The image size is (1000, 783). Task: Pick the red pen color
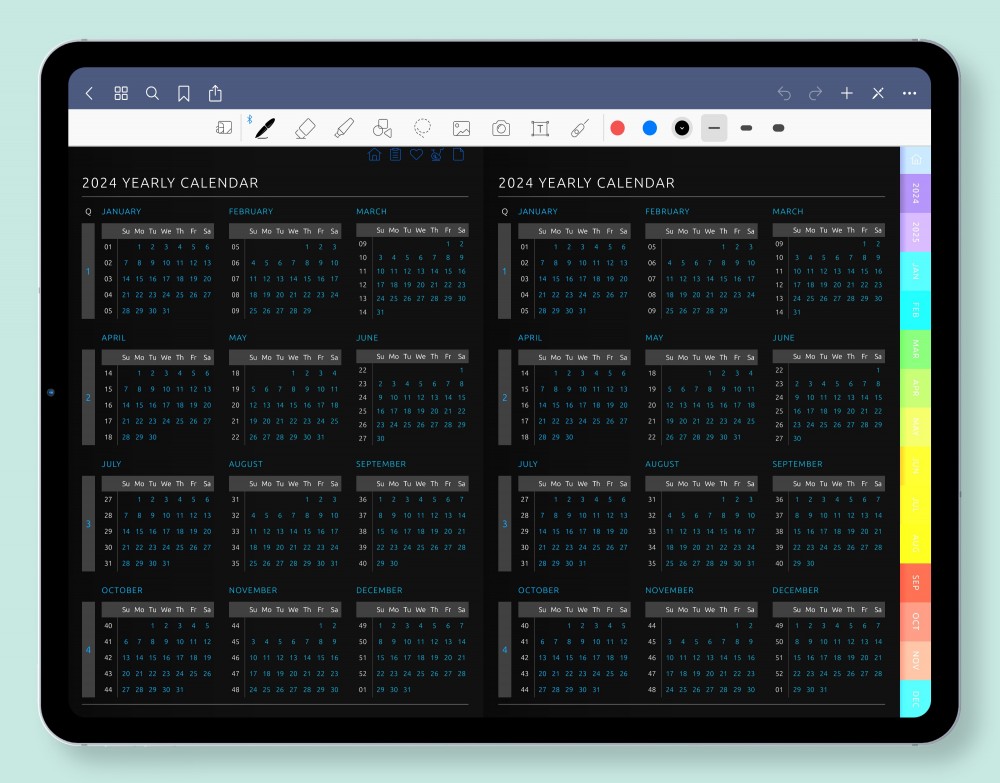(x=617, y=128)
